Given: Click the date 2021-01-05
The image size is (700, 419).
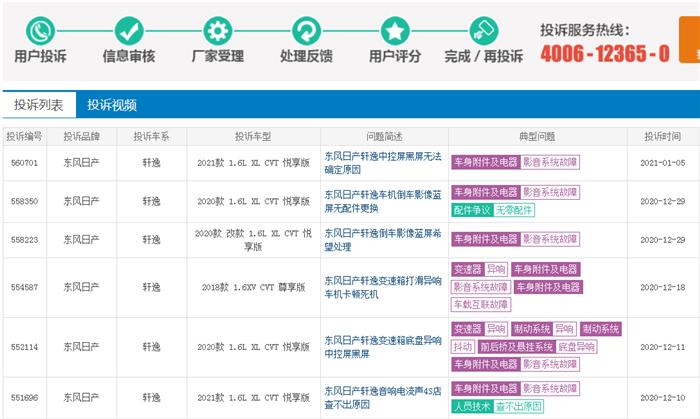Looking at the screenshot, I should click(x=662, y=163).
